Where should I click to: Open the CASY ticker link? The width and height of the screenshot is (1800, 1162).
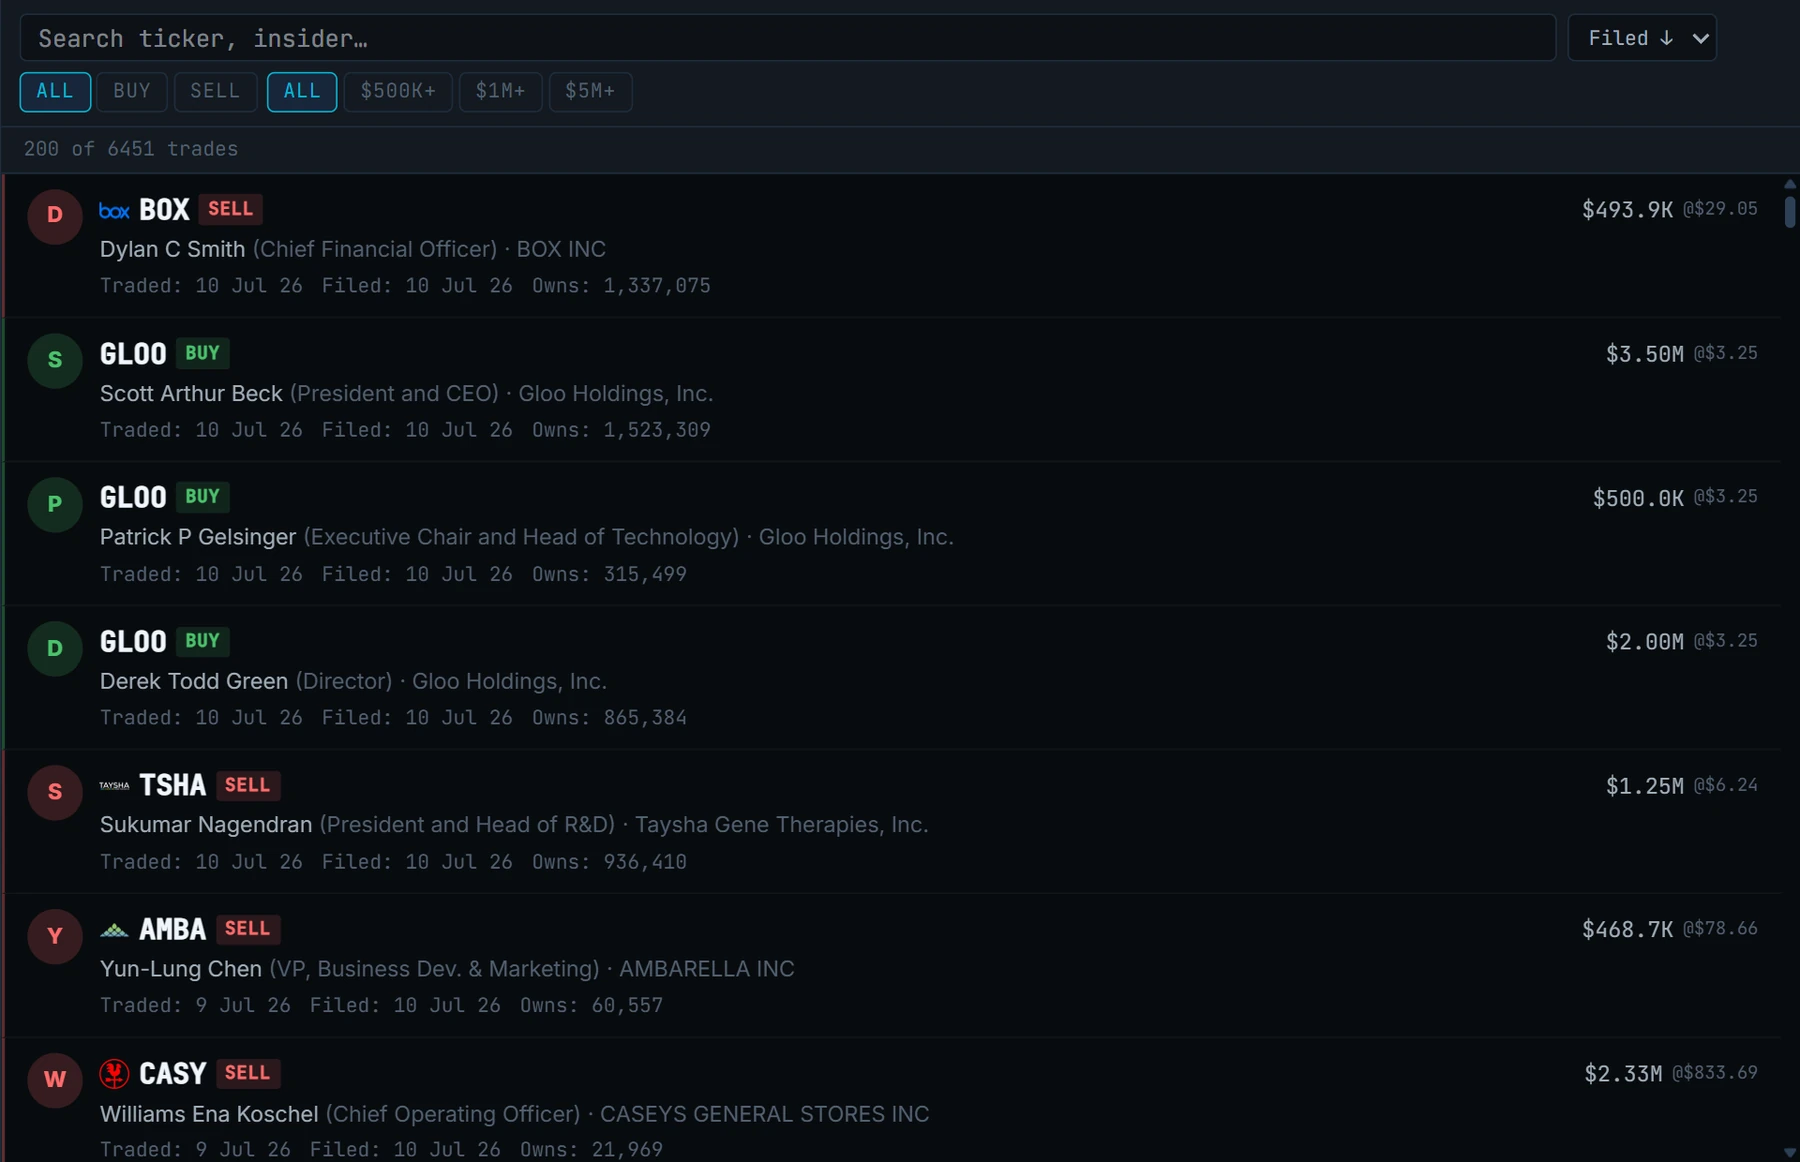[172, 1074]
